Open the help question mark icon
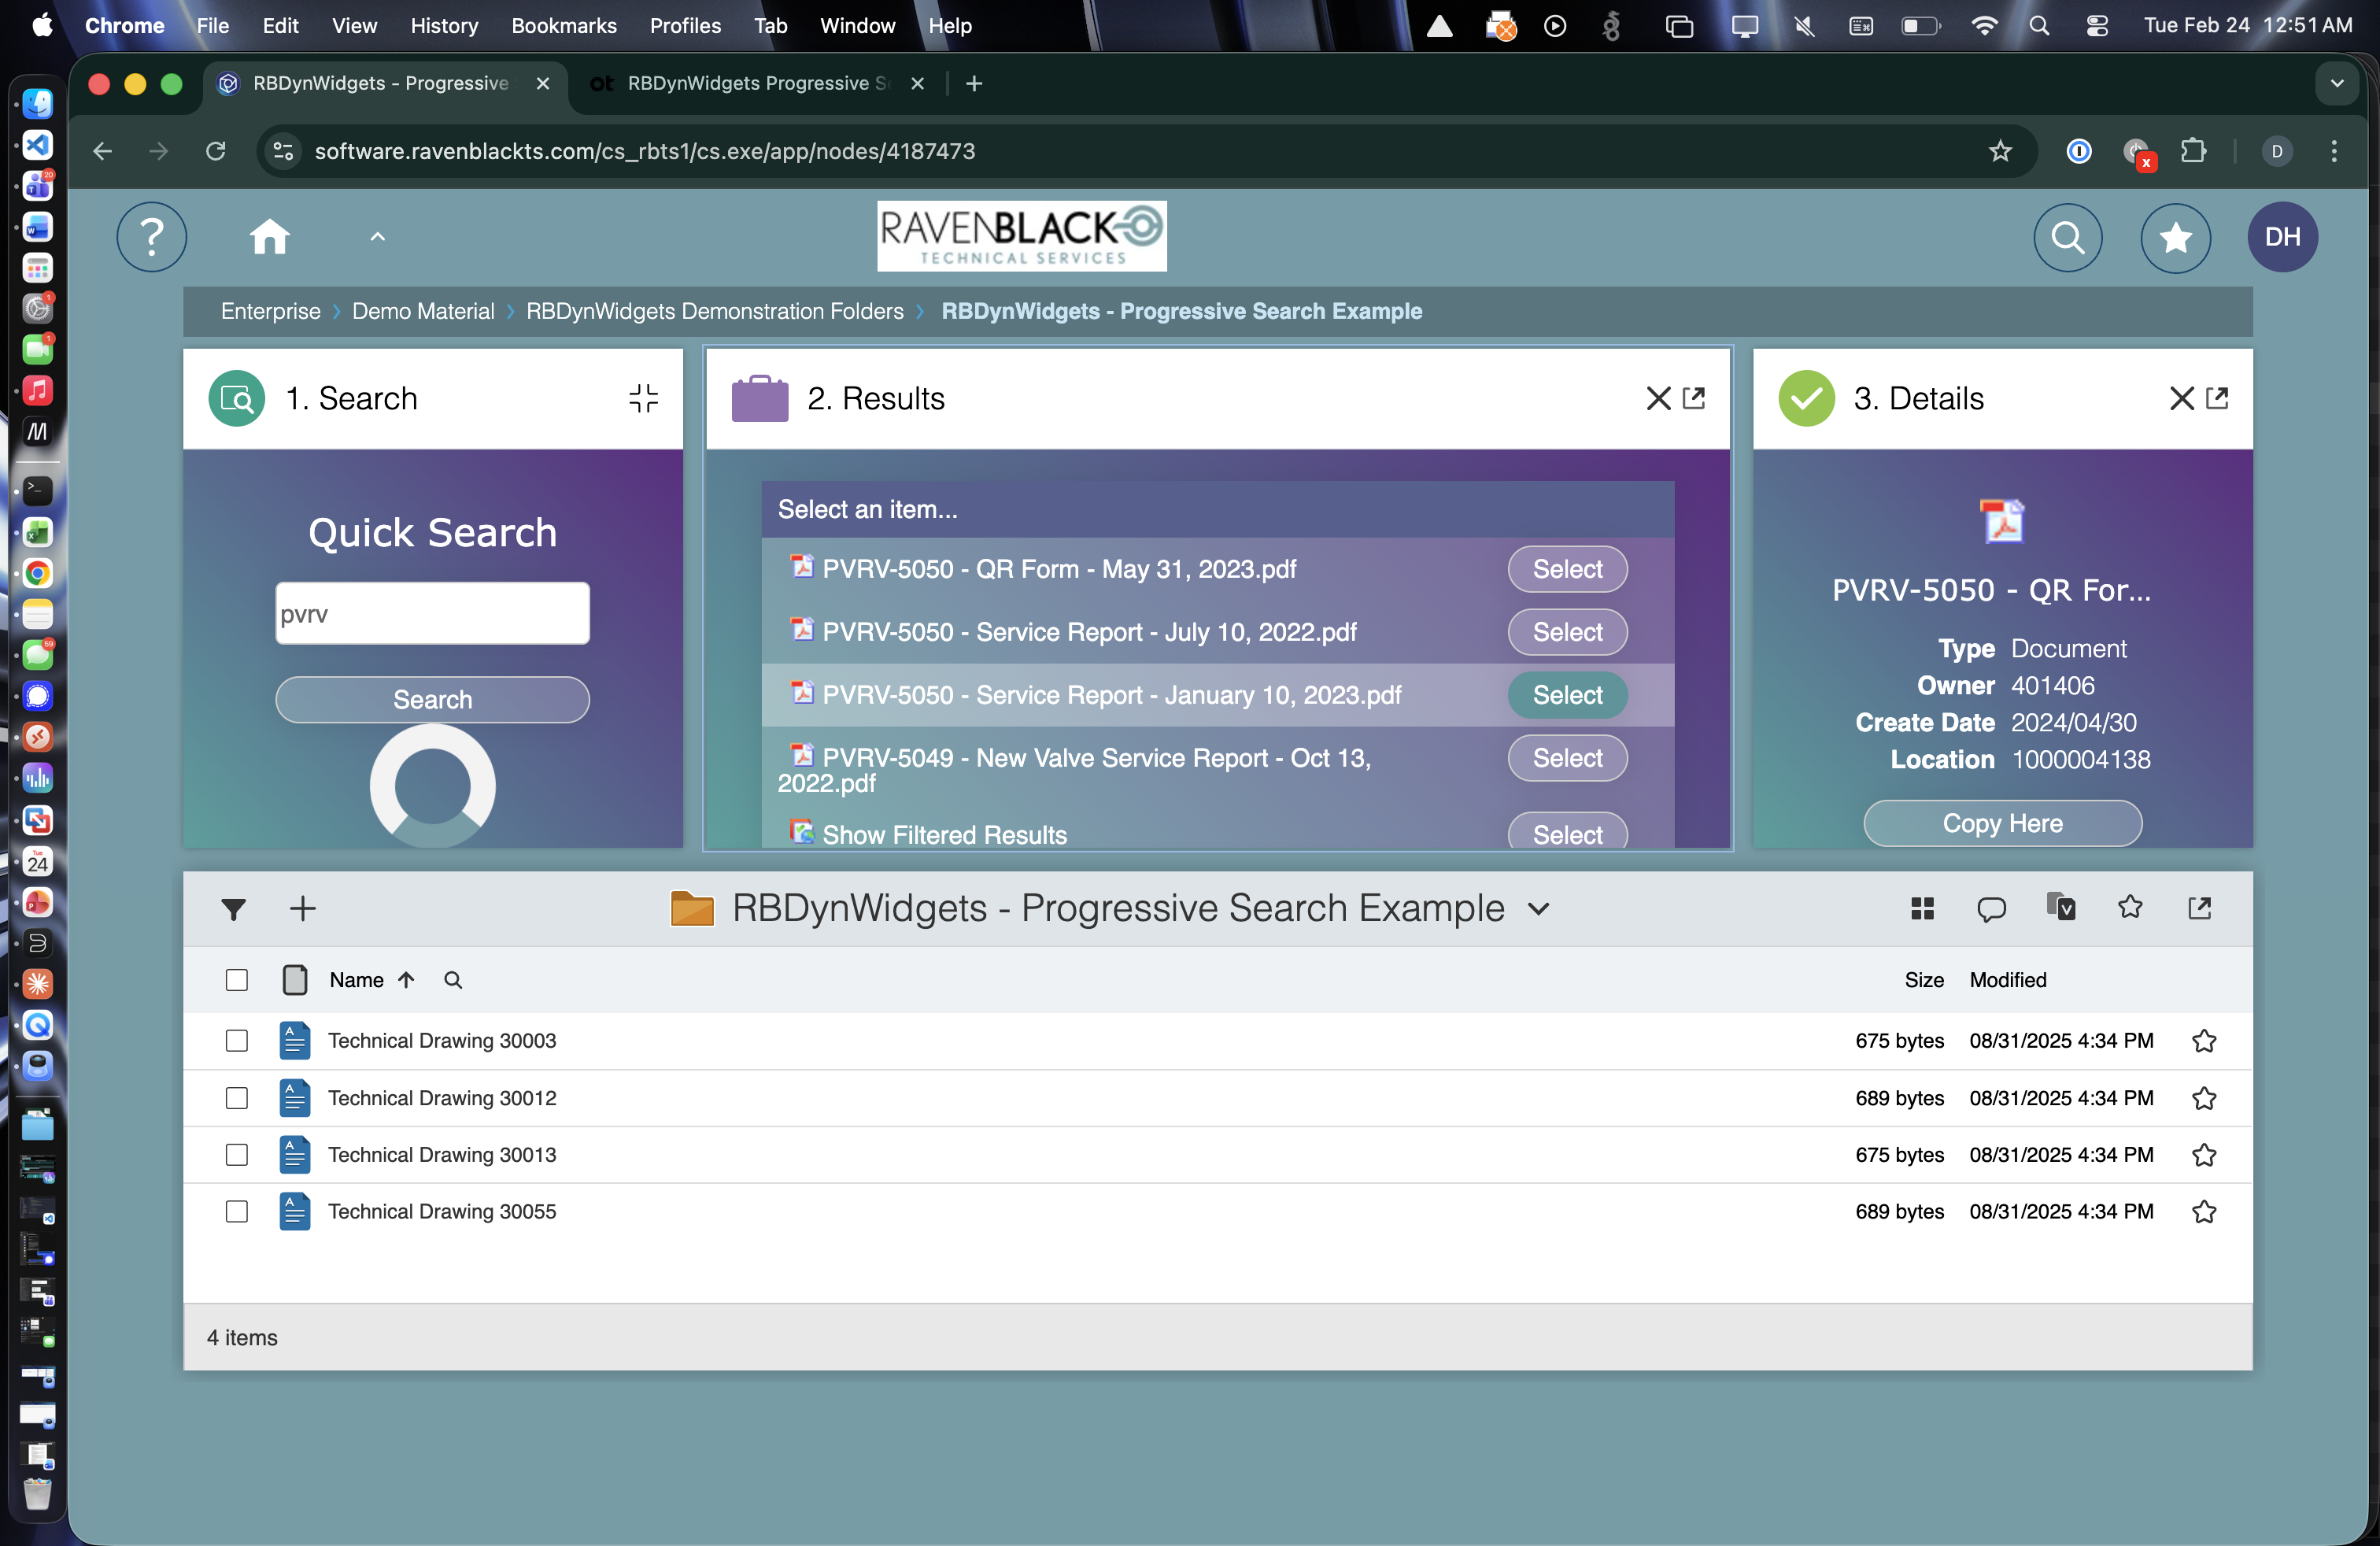The height and width of the screenshot is (1546, 2380). pos(151,237)
